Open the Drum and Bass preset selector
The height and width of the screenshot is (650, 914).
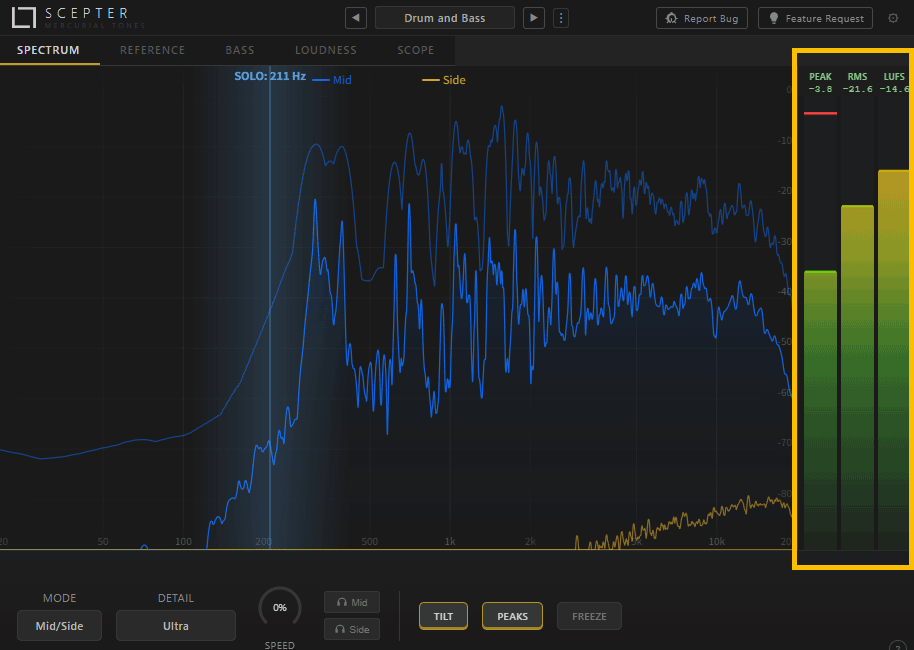[445, 18]
